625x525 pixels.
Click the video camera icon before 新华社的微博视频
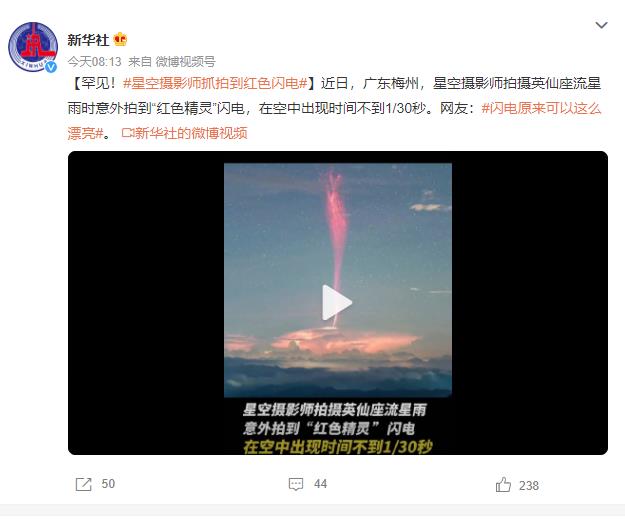tap(128, 133)
